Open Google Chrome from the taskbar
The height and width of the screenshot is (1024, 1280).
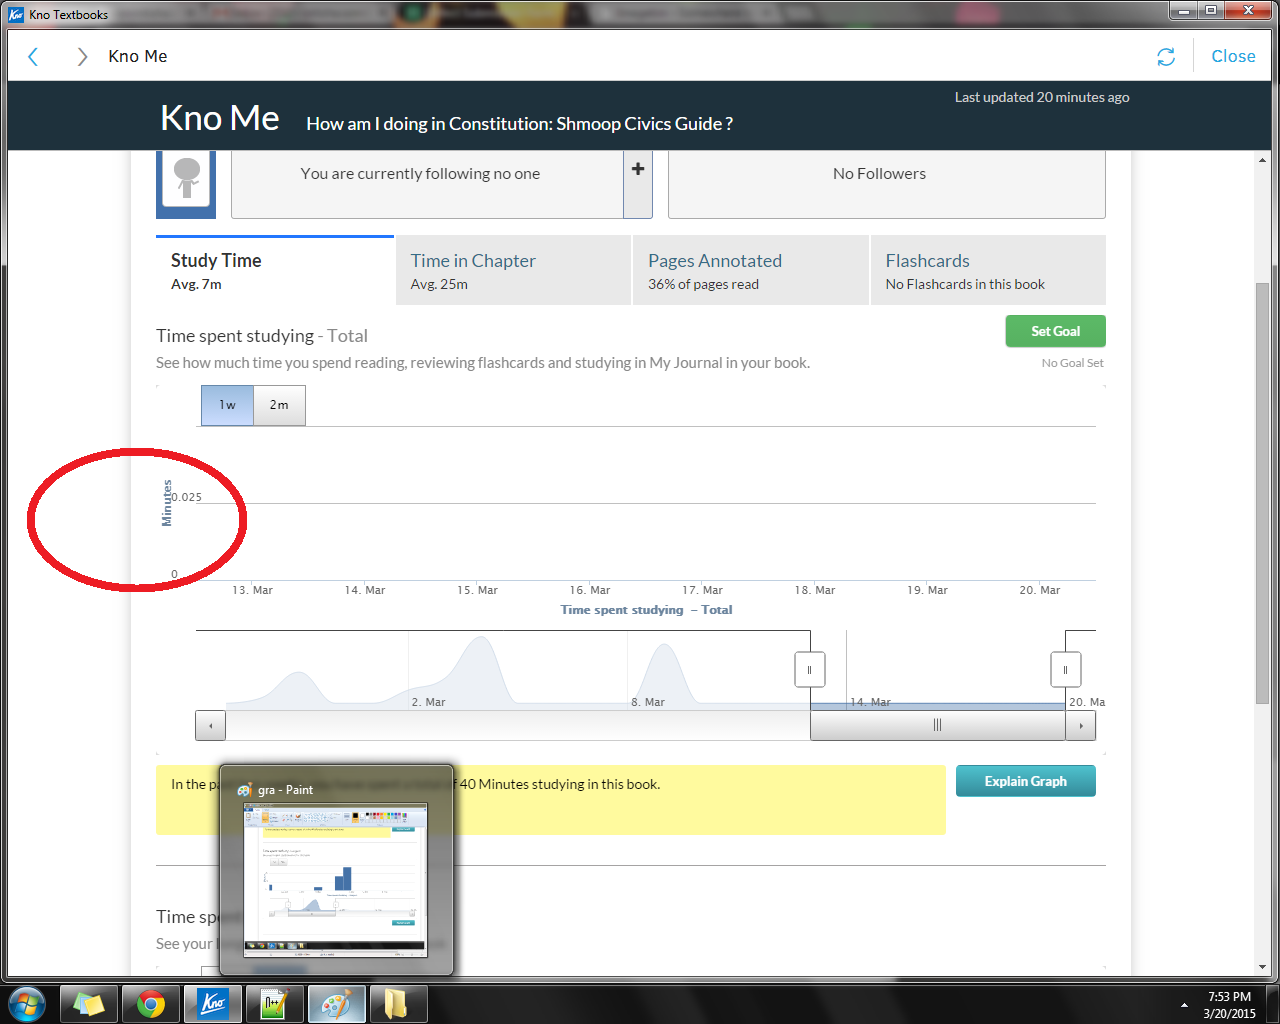151,1004
